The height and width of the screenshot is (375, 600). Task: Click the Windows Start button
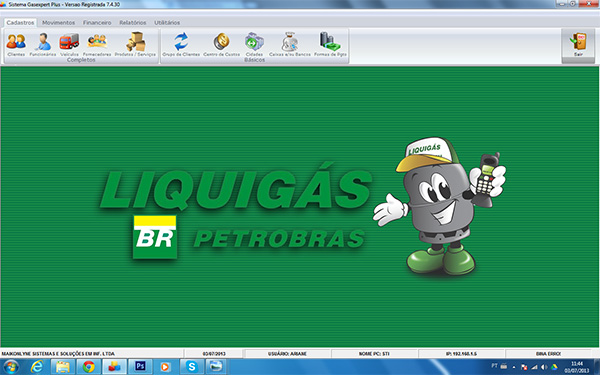point(11,367)
